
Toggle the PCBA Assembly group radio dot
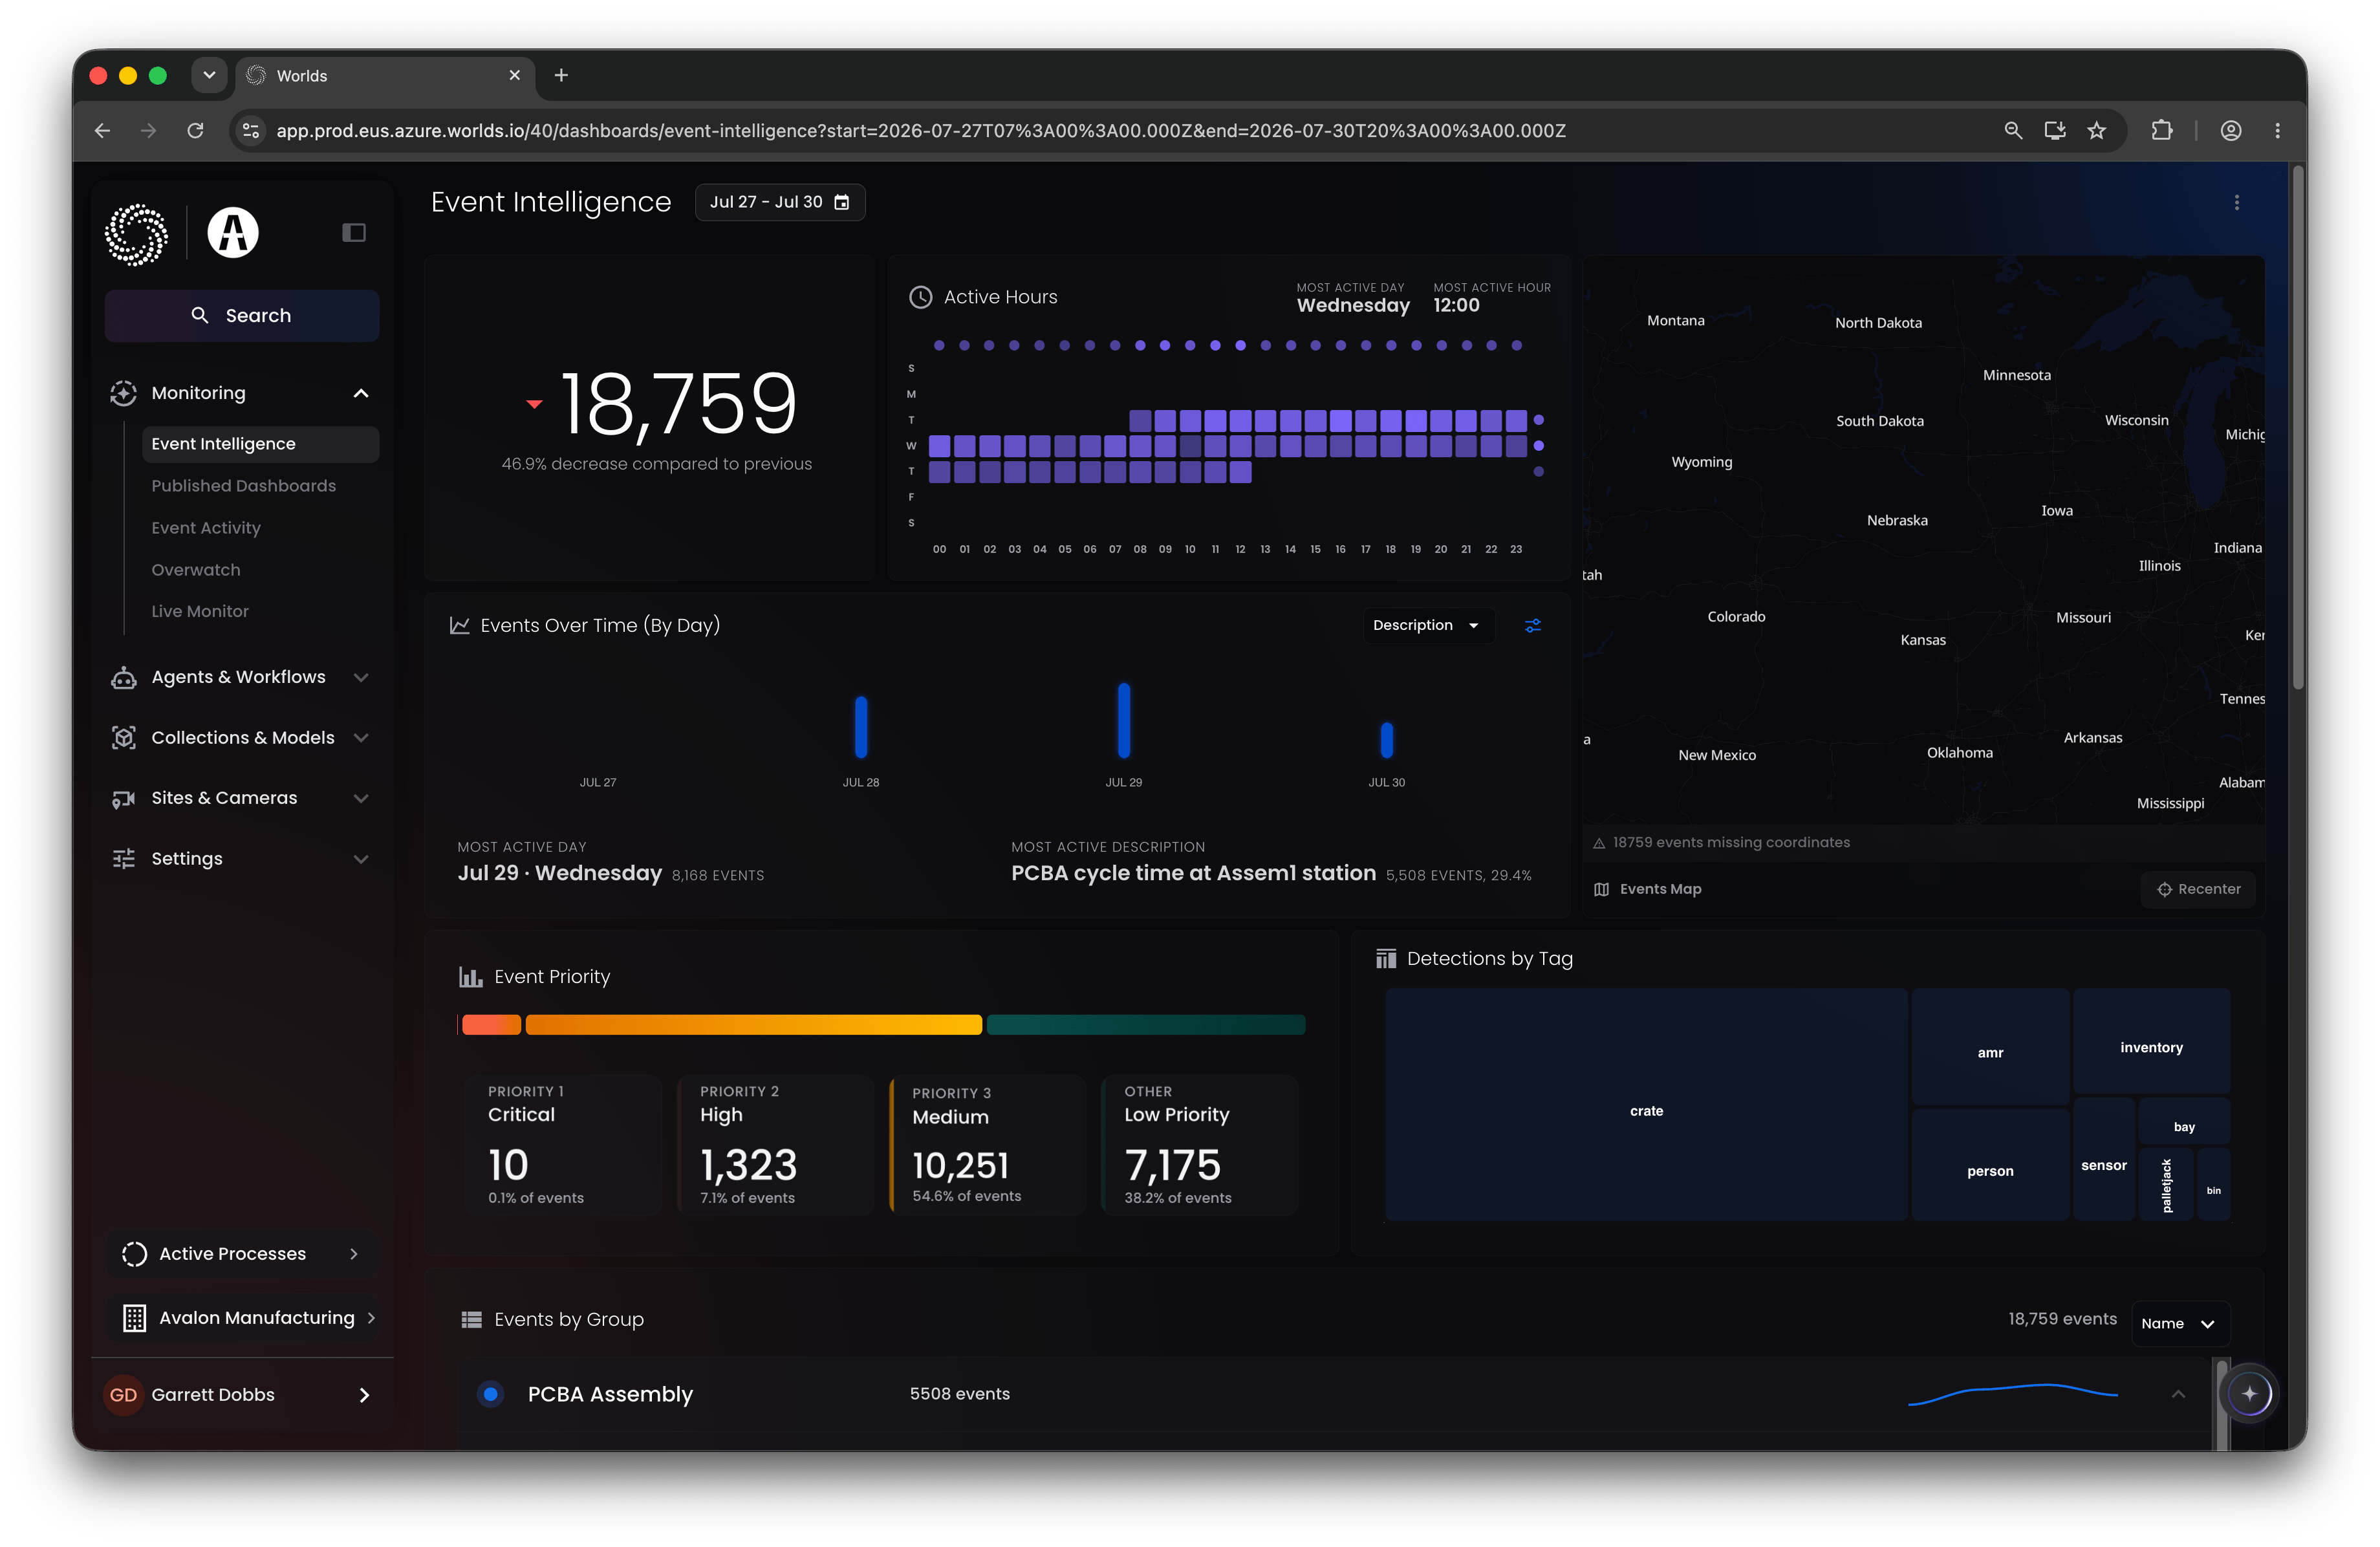pyautogui.click(x=490, y=1394)
